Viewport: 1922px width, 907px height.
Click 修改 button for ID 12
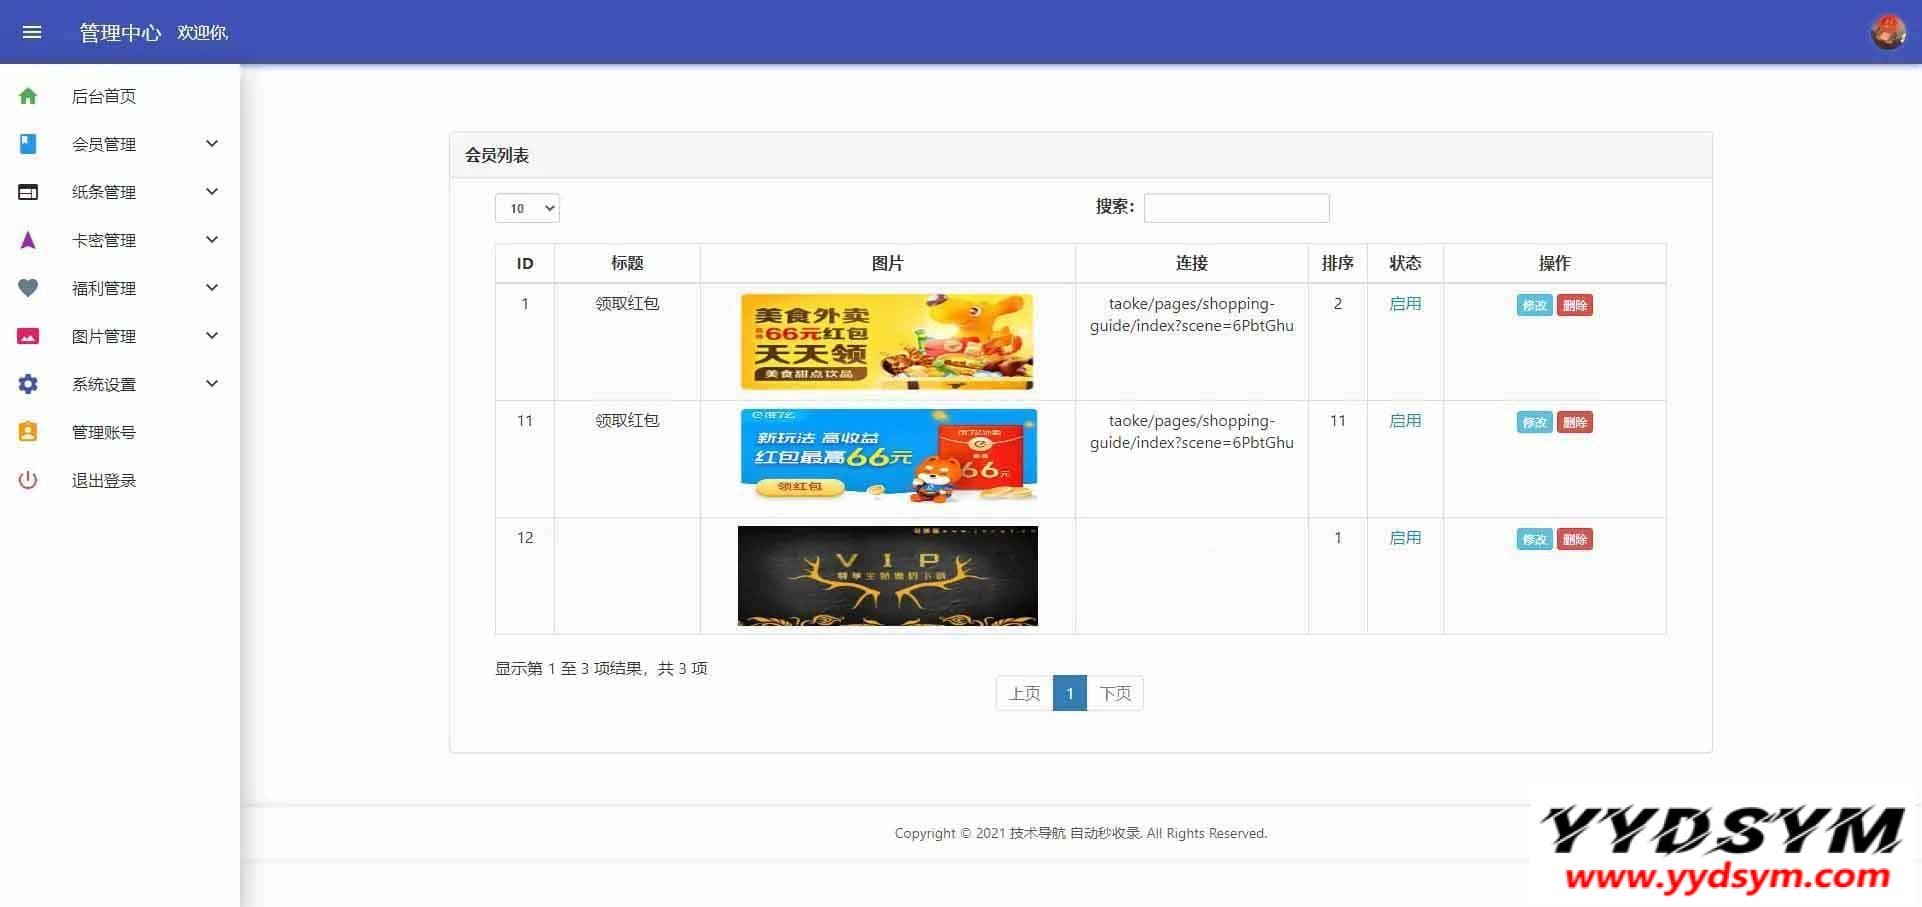point(1534,539)
